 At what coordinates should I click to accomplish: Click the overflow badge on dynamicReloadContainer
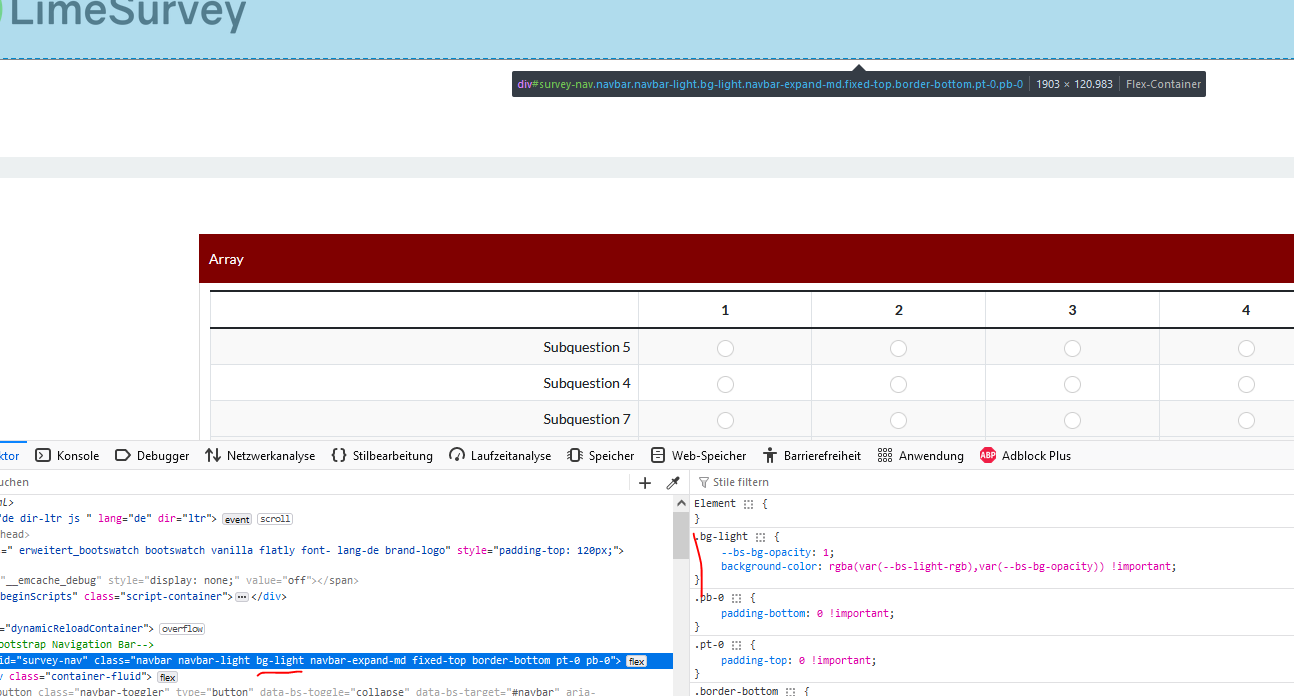coord(182,629)
